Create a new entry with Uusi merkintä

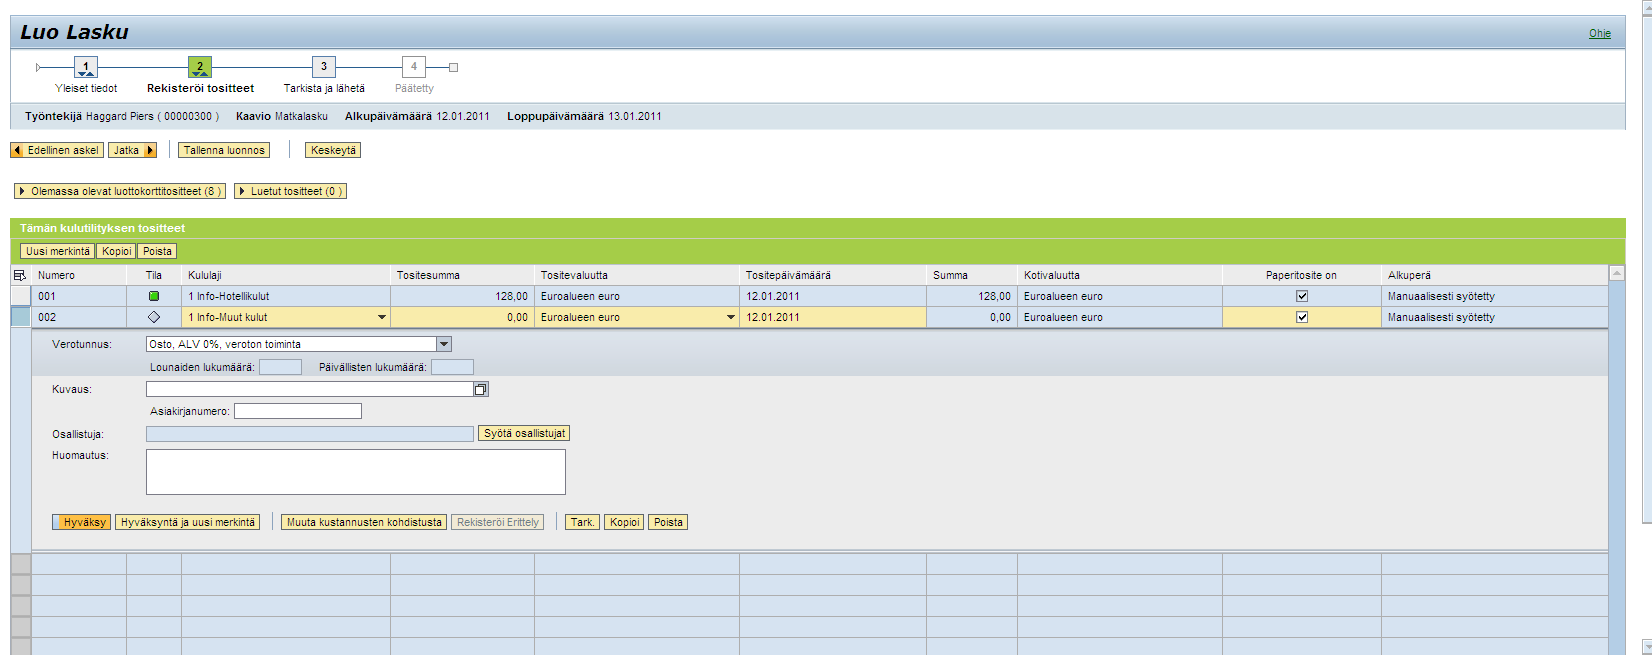pos(58,251)
